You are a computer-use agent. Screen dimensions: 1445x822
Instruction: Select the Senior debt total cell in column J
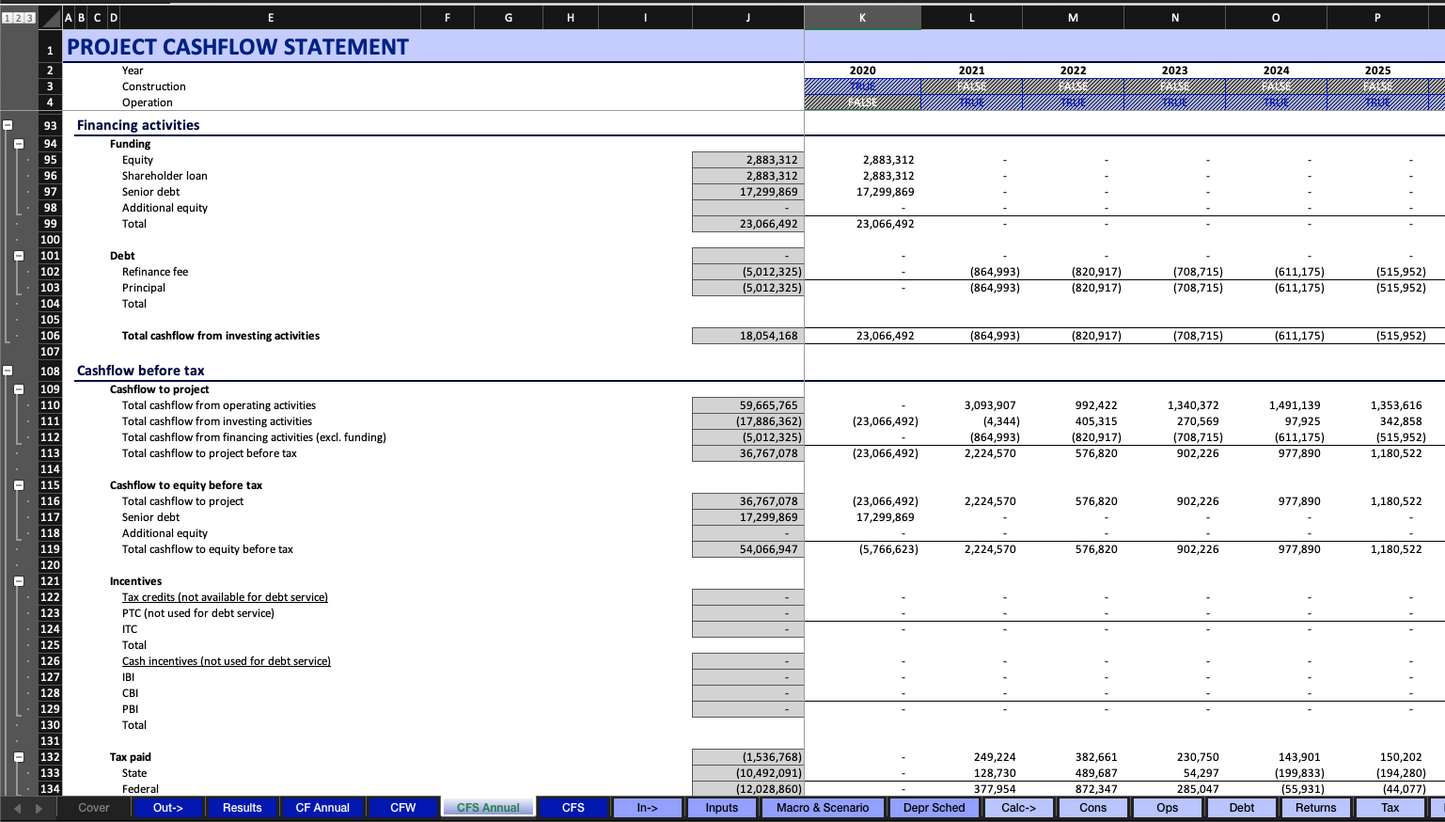tap(747, 192)
